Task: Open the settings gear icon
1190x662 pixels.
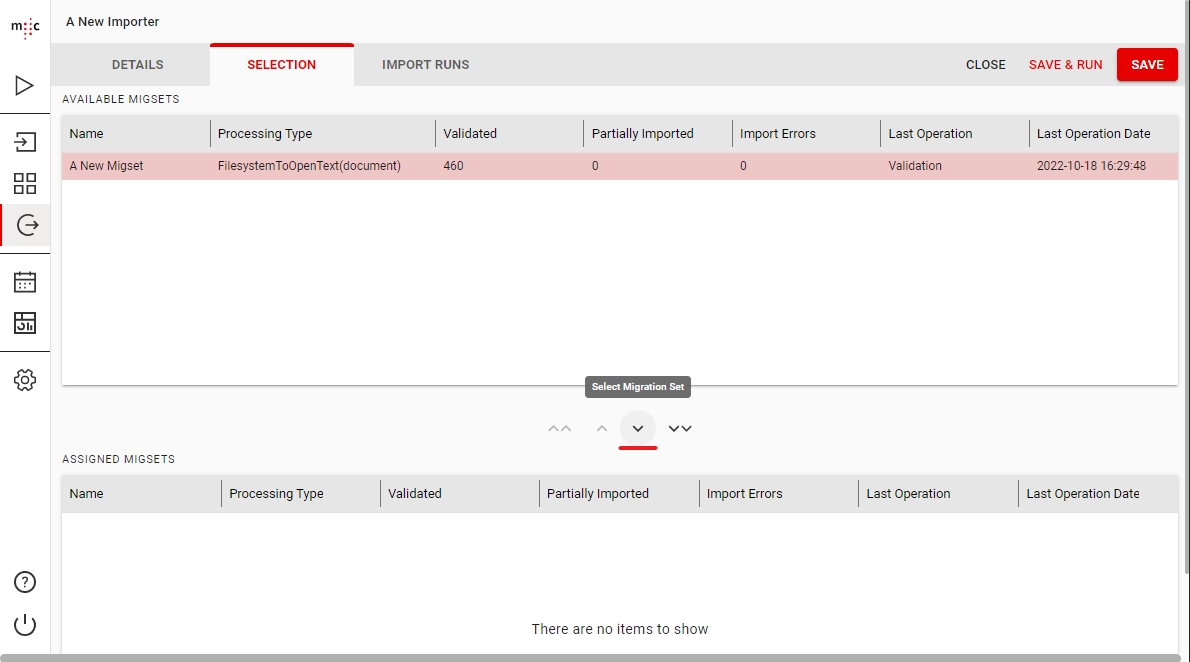Action: click(x=25, y=380)
